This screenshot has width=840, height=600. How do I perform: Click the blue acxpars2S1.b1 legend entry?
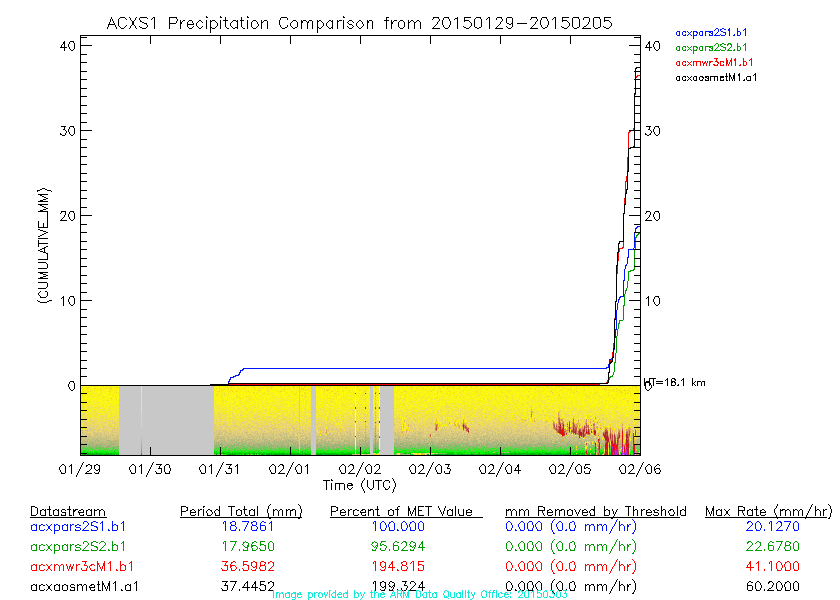pyautogui.click(x=711, y=33)
